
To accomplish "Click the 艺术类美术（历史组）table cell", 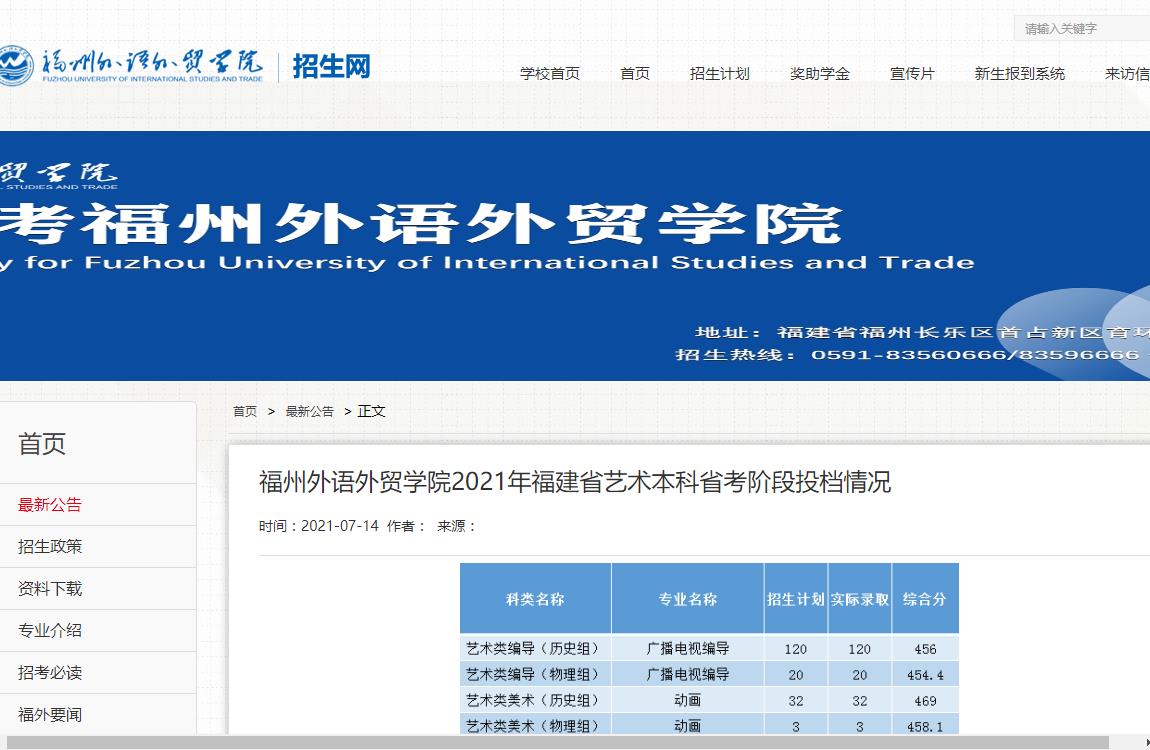I will tap(535, 701).
